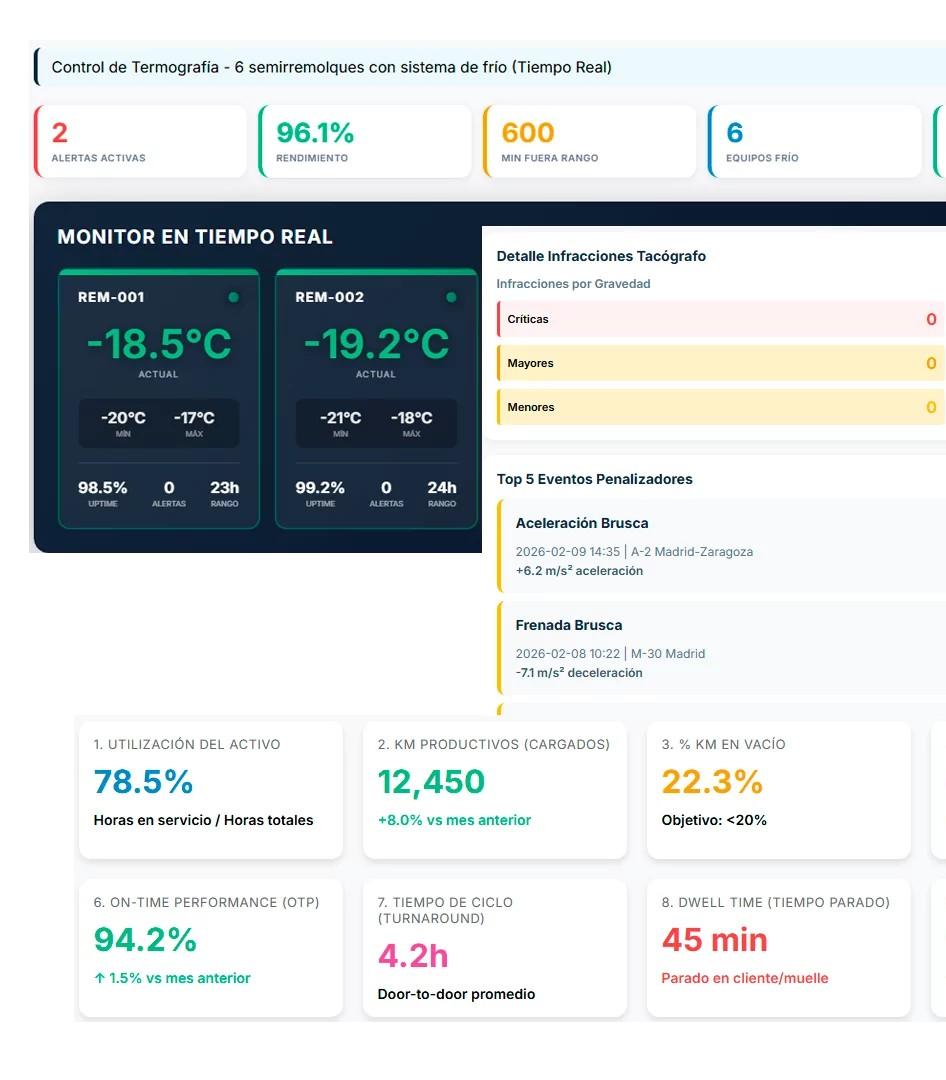This screenshot has height=1080, width=946.
Task: Open the Km Productivos (Cargados) KPI card
Action: click(495, 790)
